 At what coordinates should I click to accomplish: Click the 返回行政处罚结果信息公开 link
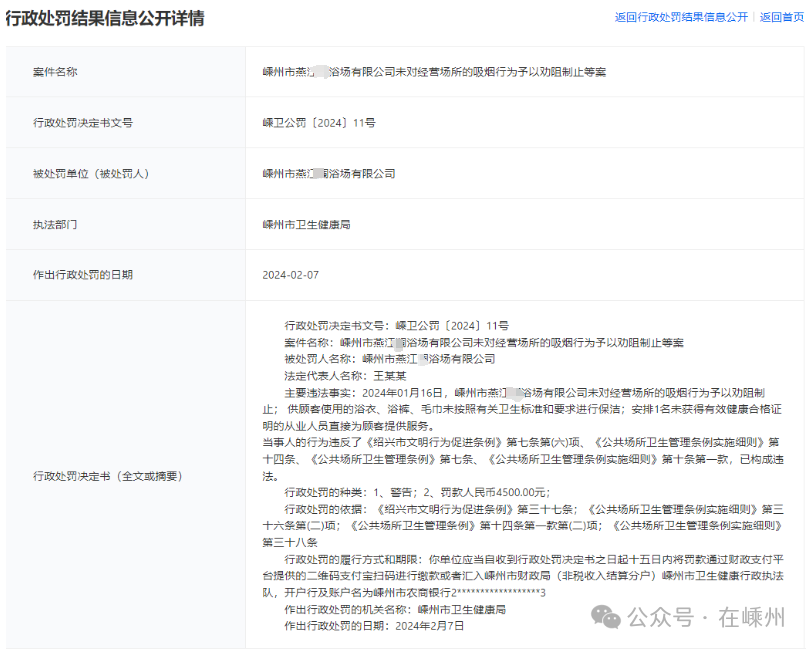[681, 17]
